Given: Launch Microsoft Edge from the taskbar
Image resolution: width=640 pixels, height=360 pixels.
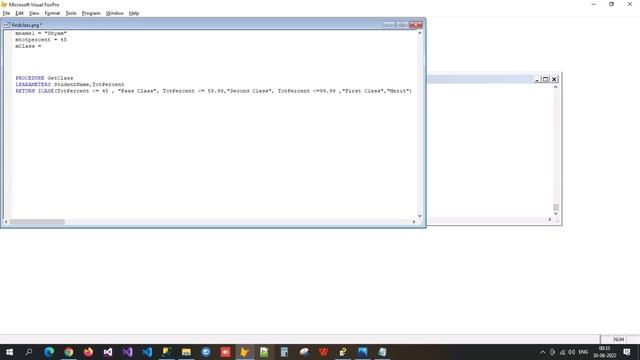Looking at the screenshot, I should (x=49, y=352).
